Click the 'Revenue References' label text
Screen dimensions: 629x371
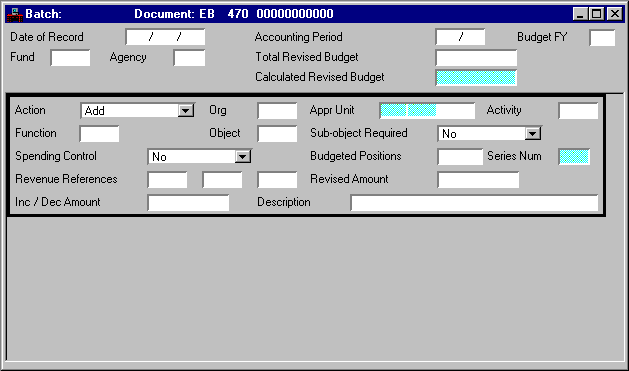point(66,179)
